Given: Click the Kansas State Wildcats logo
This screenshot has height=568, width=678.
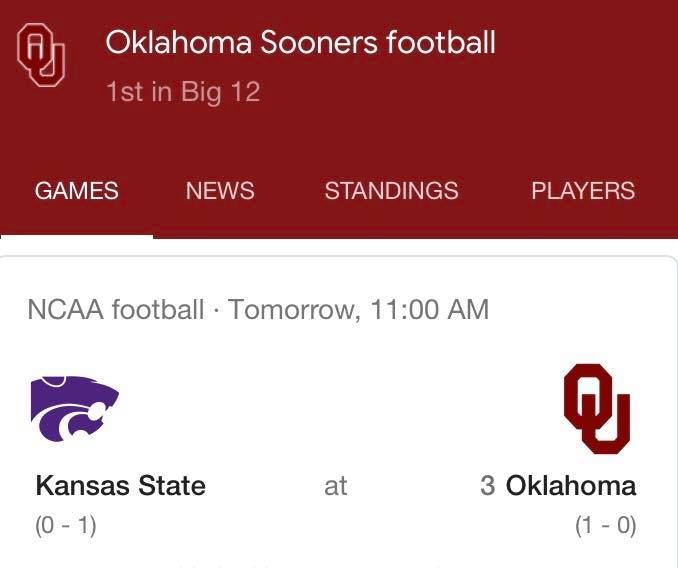Looking at the screenshot, I should [x=75, y=408].
